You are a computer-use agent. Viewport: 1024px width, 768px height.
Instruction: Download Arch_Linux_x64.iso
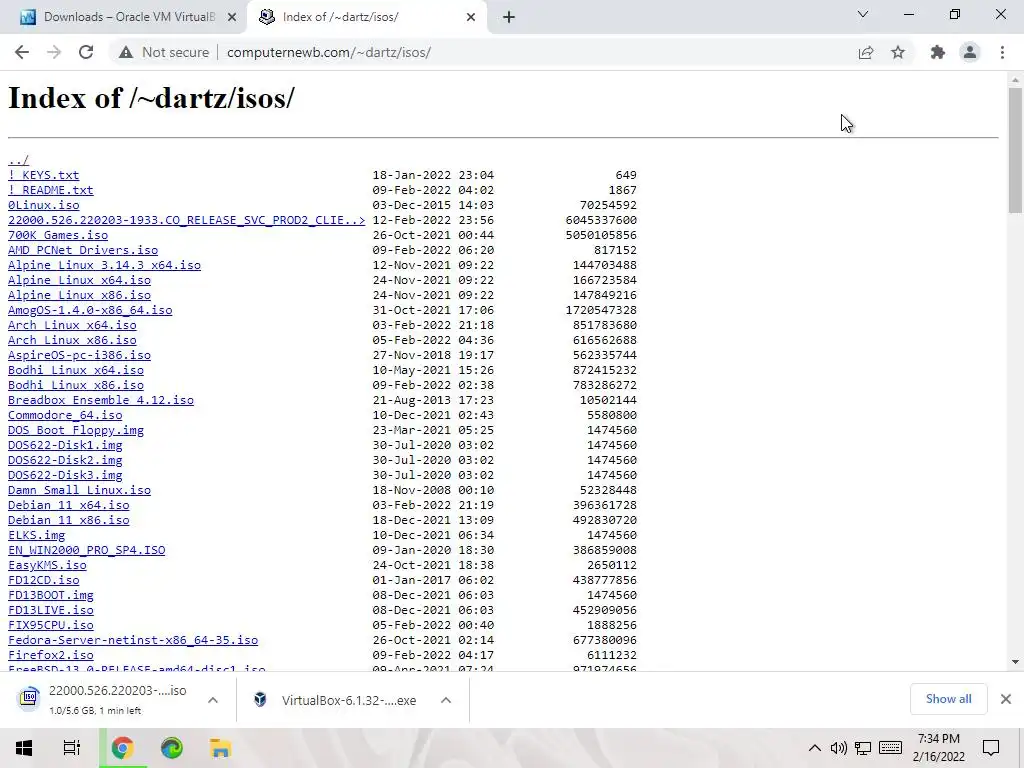click(x=72, y=325)
